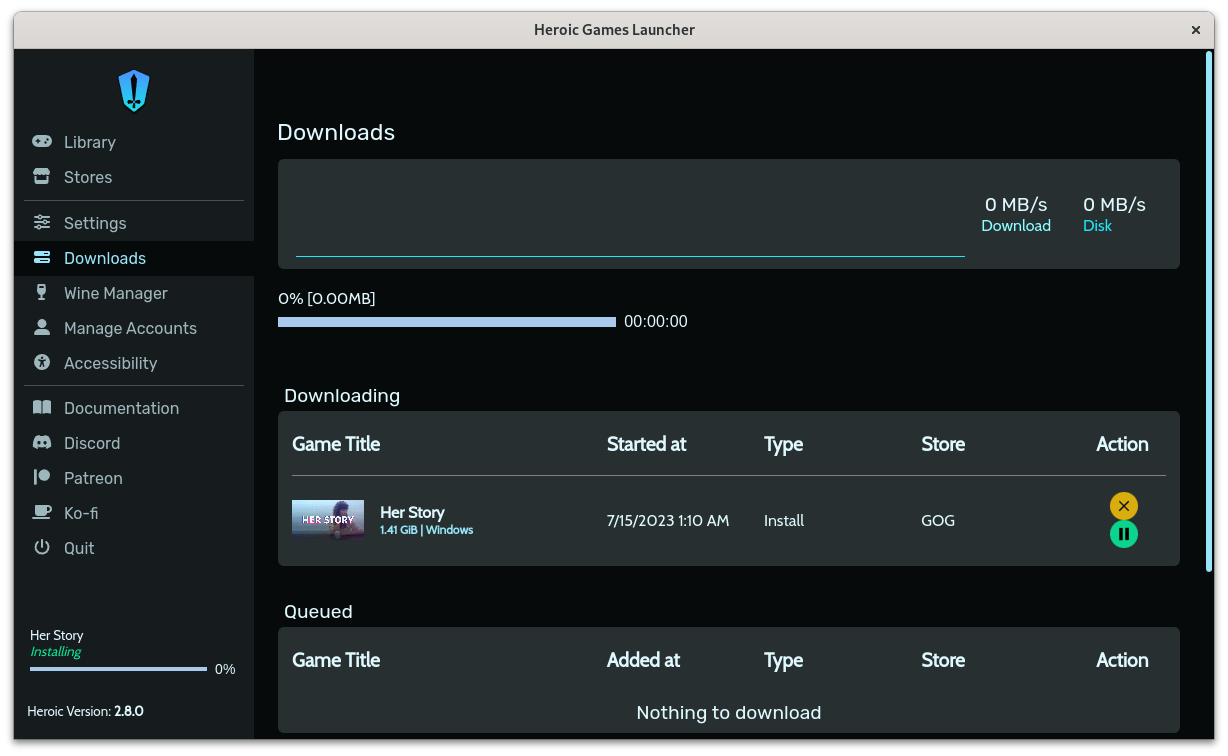
Task: Click the Patreon logo icon
Action: point(42,477)
